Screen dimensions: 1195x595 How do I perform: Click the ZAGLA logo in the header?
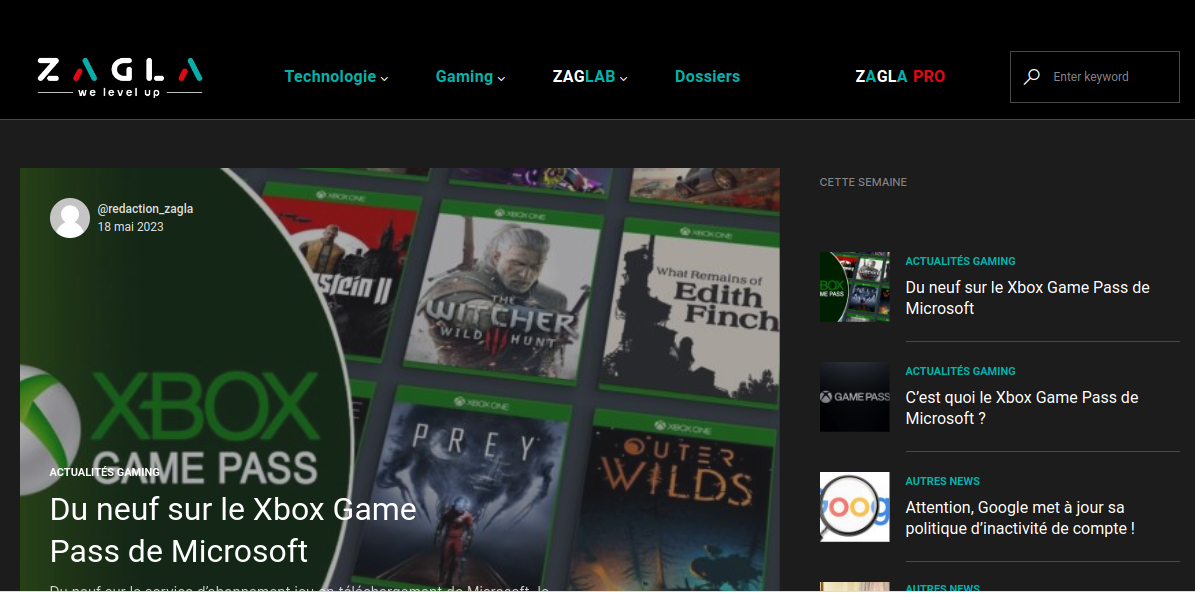(x=120, y=77)
